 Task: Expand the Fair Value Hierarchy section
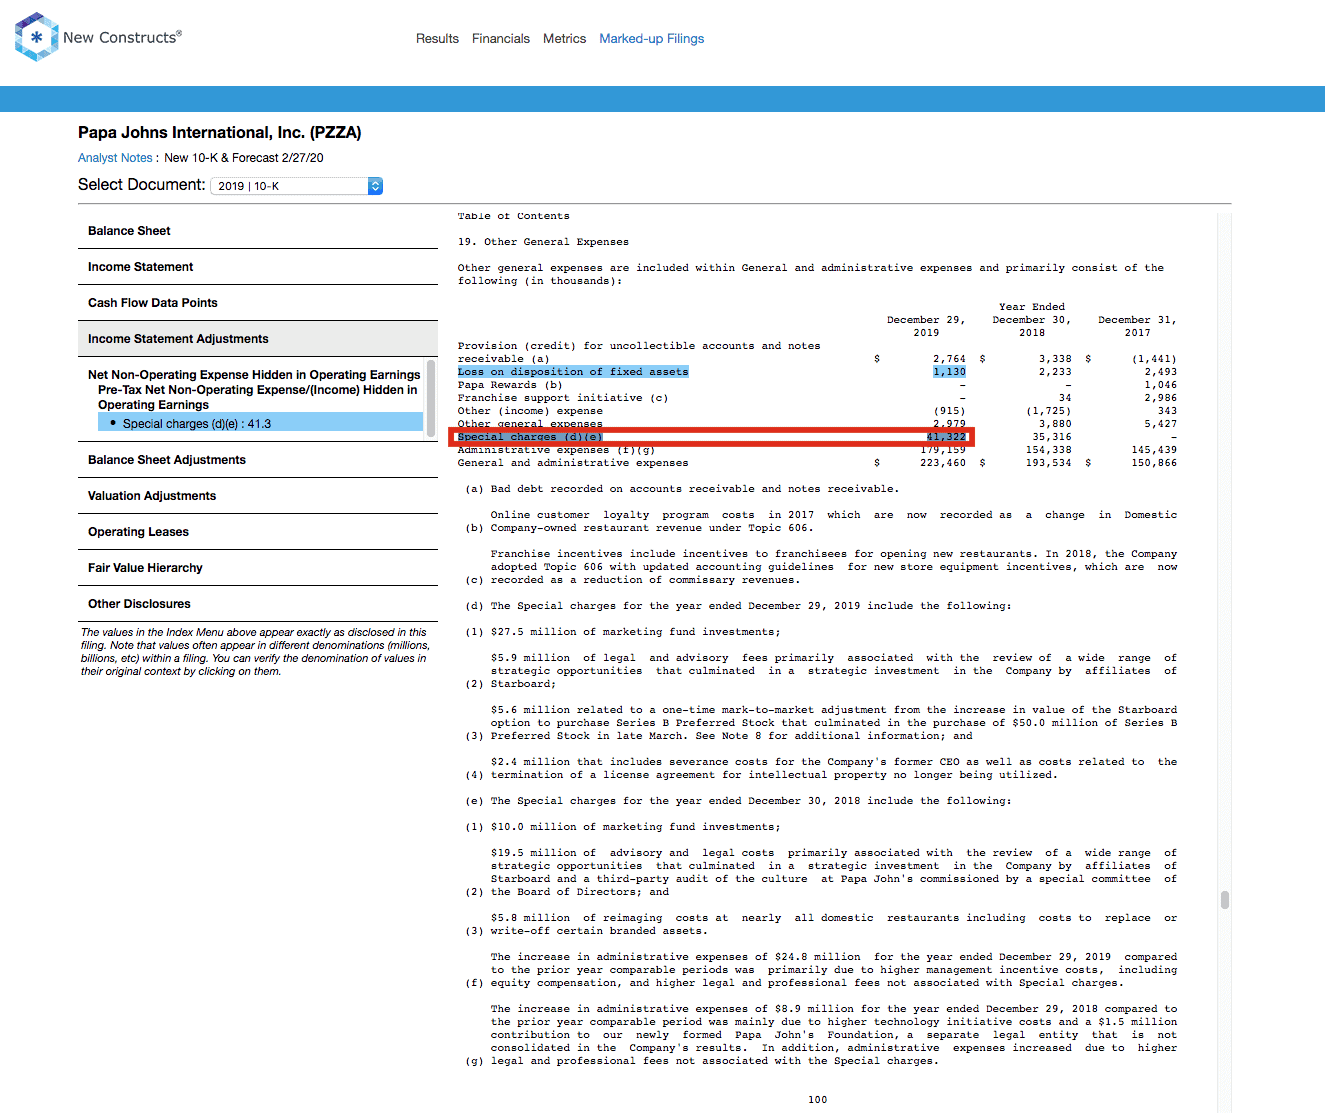pos(258,568)
